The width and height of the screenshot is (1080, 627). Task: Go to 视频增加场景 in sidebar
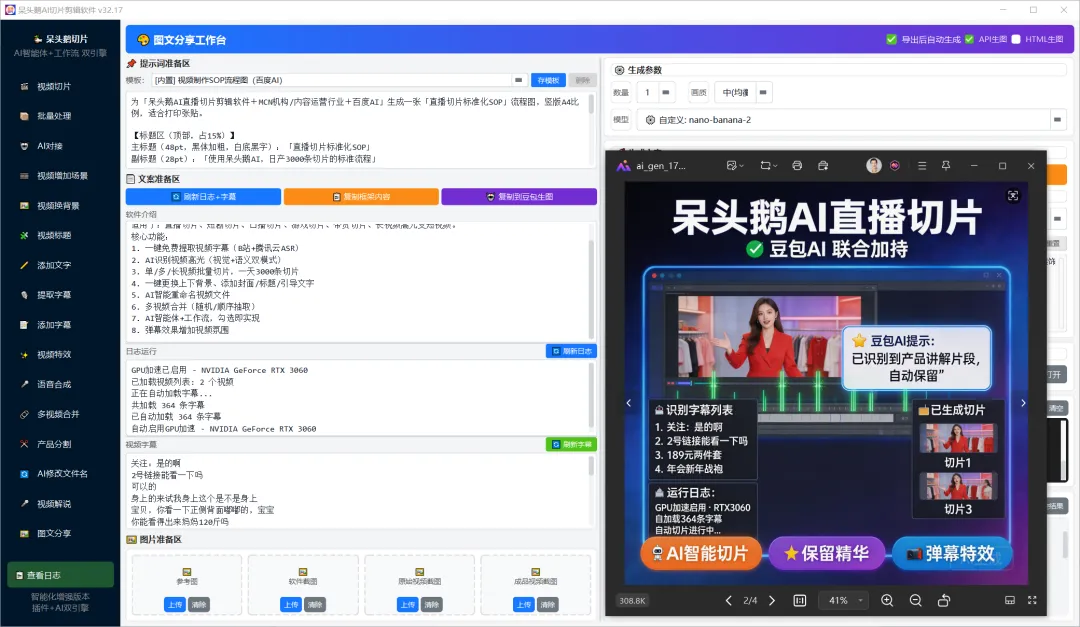click(x=62, y=176)
